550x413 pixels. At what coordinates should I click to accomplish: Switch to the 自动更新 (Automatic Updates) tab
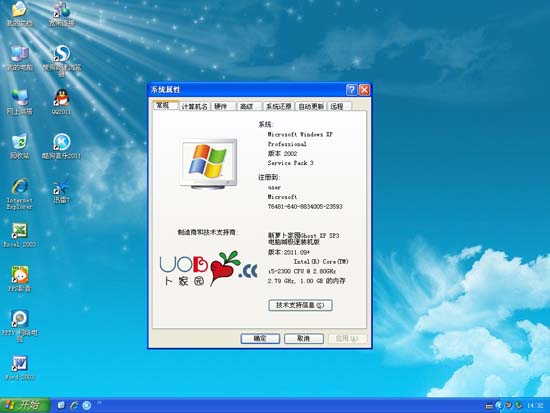tap(311, 106)
